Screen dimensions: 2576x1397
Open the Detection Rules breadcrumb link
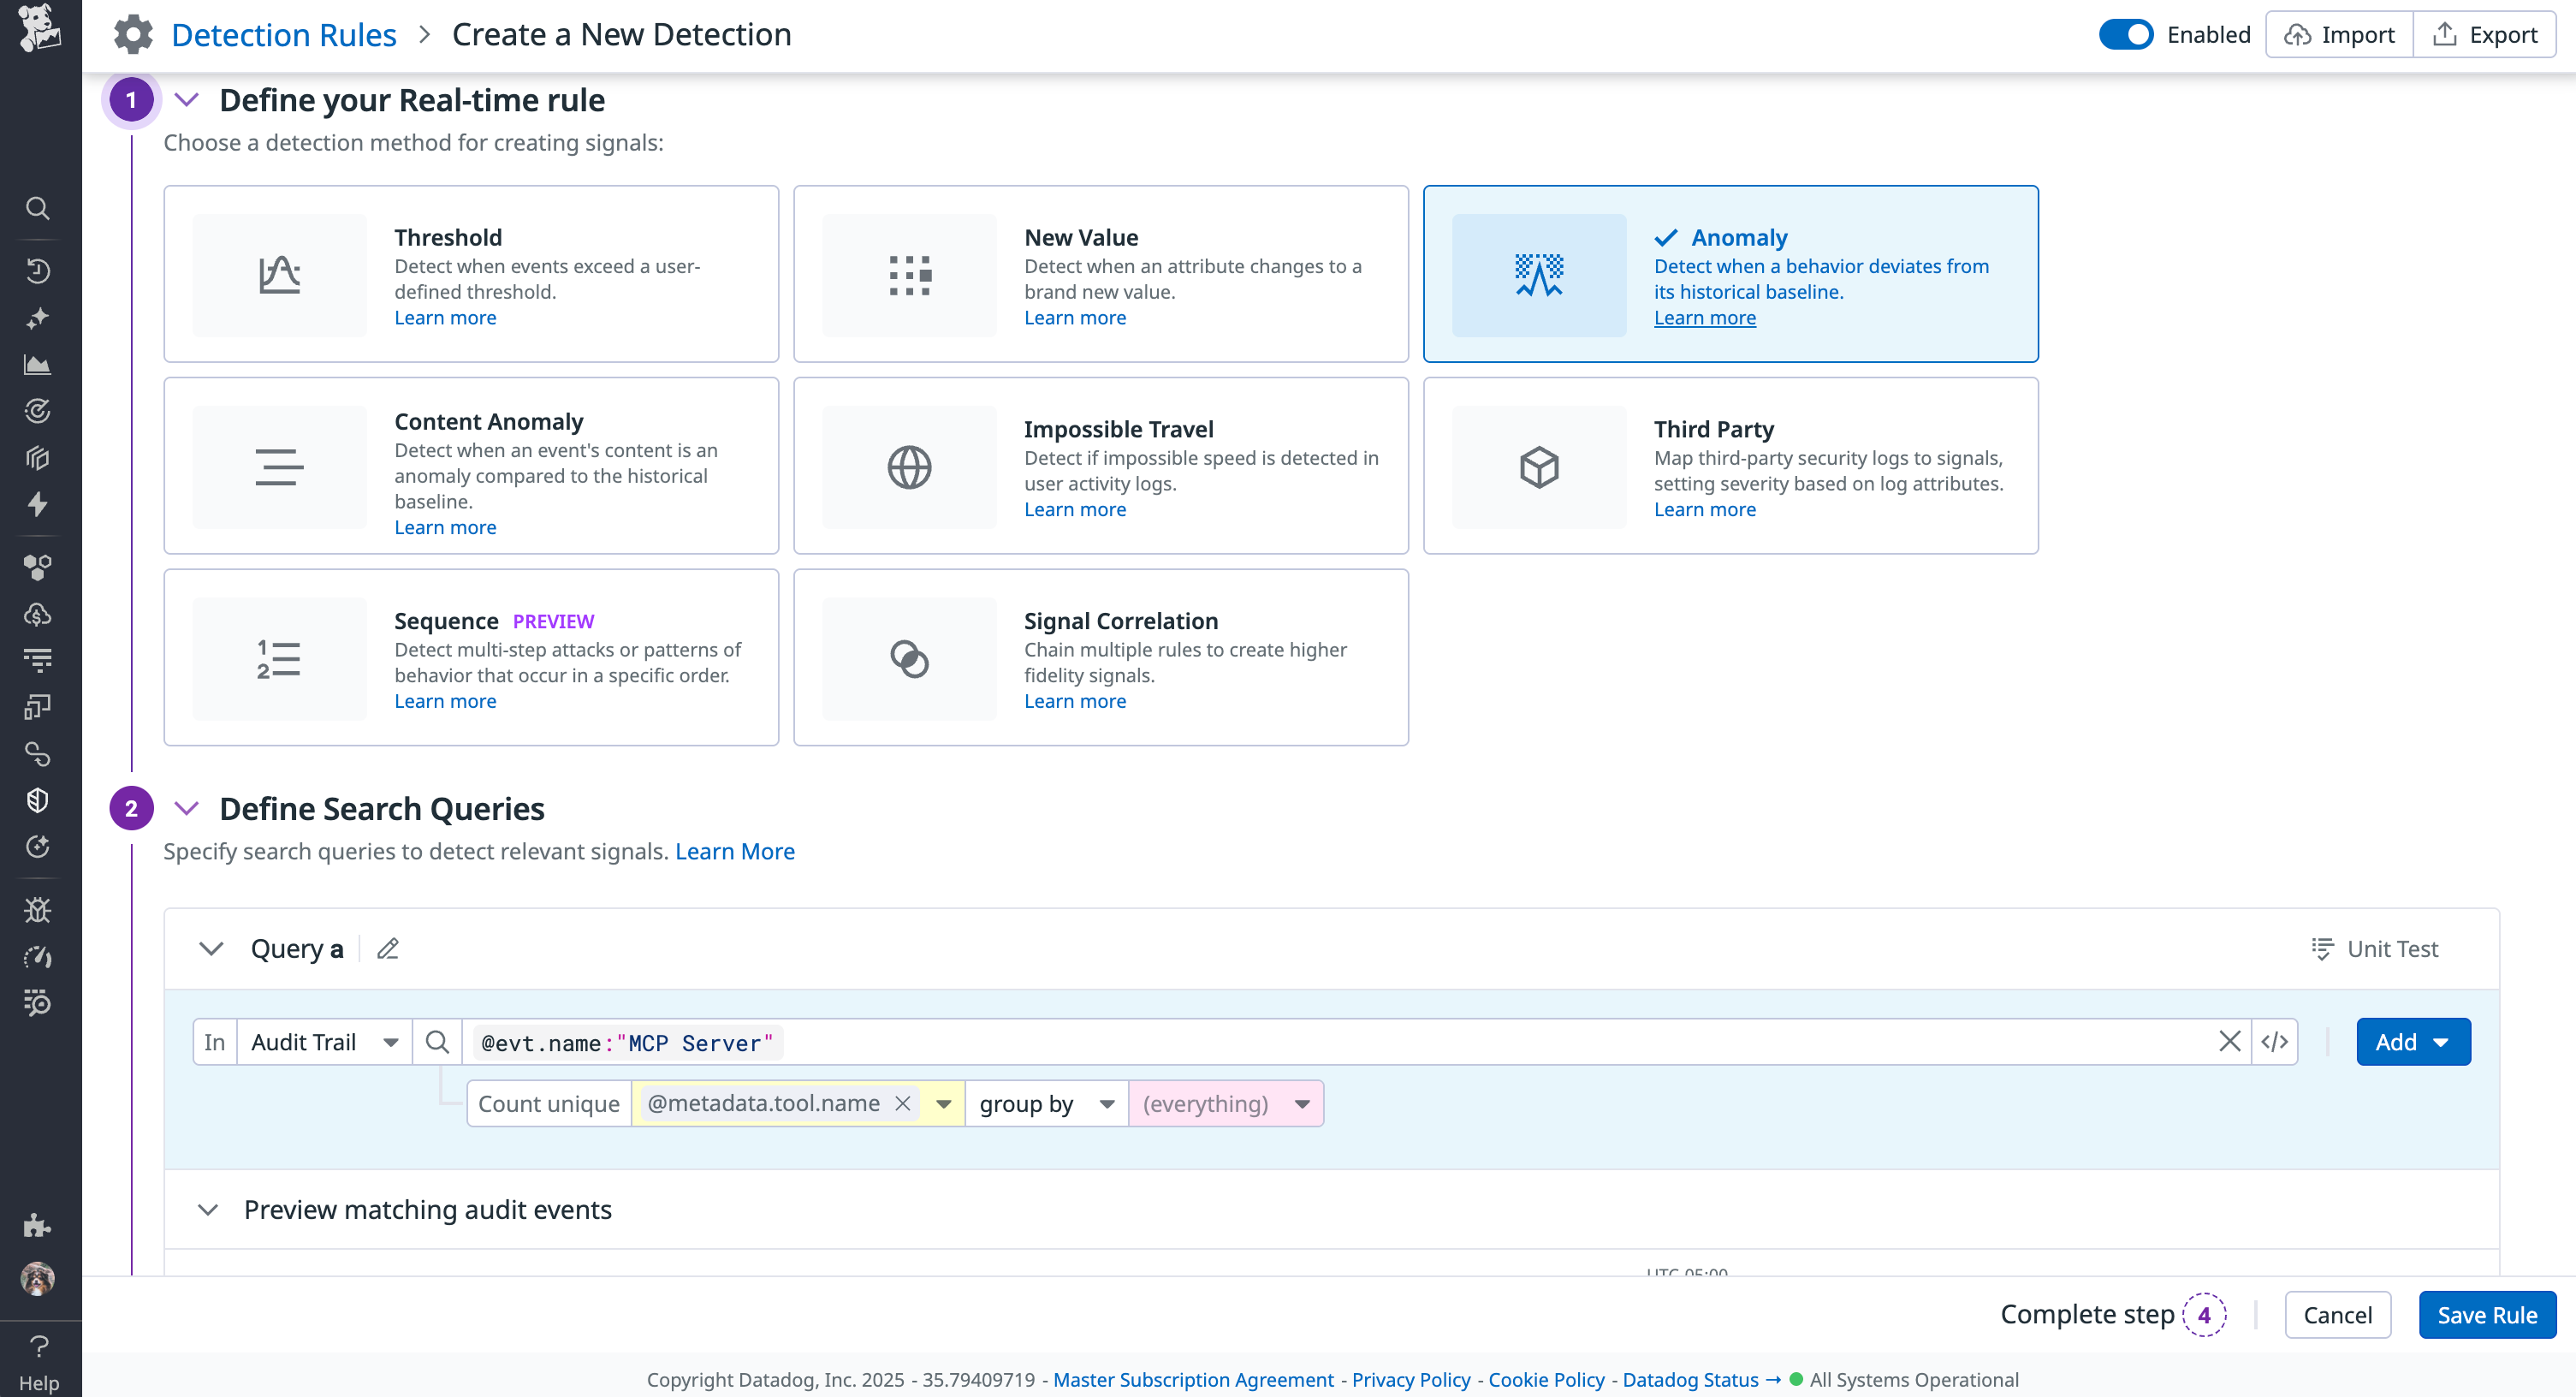click(x=284, y=33)
